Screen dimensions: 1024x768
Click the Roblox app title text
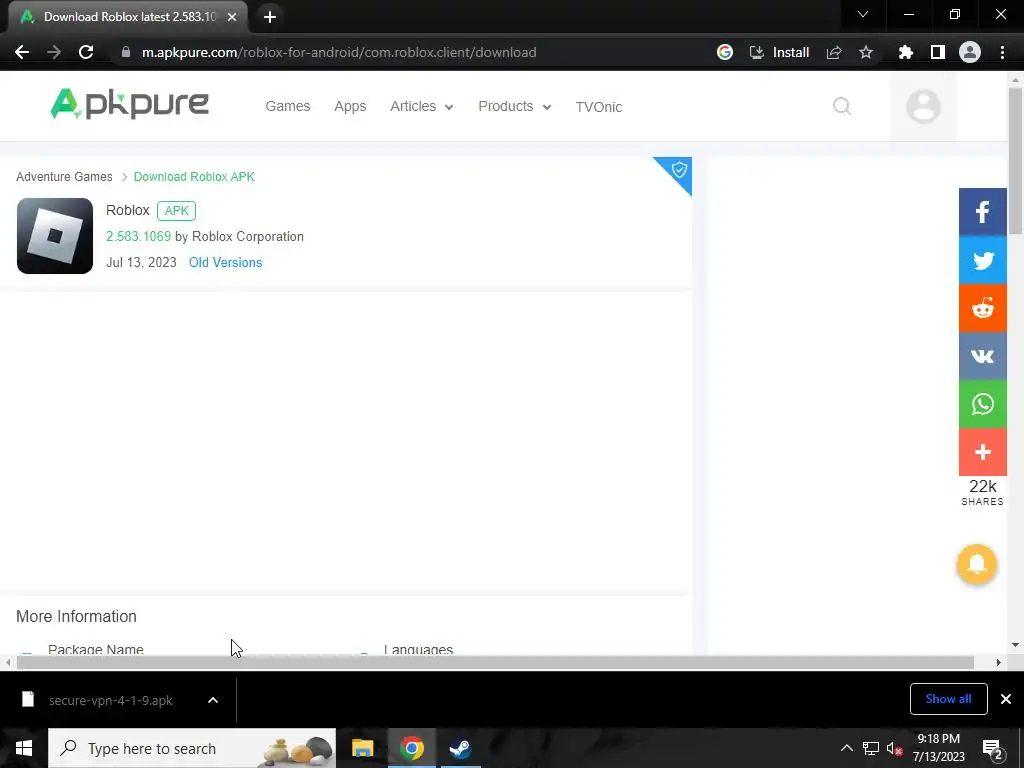[x=128, y=210]
